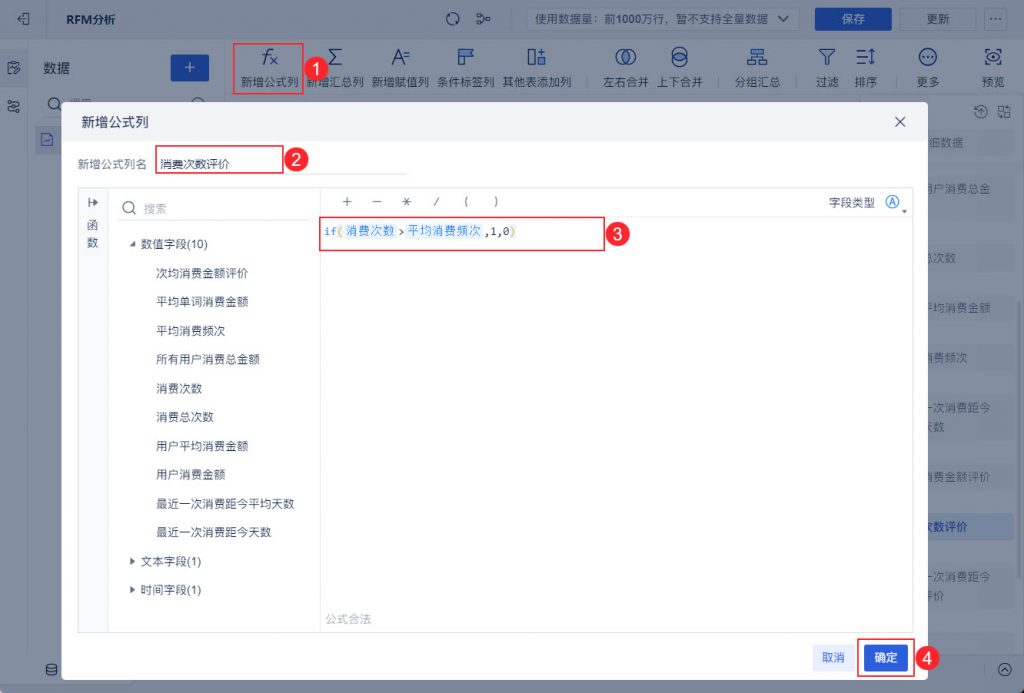
Task: Insert the left parenthesis
Action: [x=466, y=202]
